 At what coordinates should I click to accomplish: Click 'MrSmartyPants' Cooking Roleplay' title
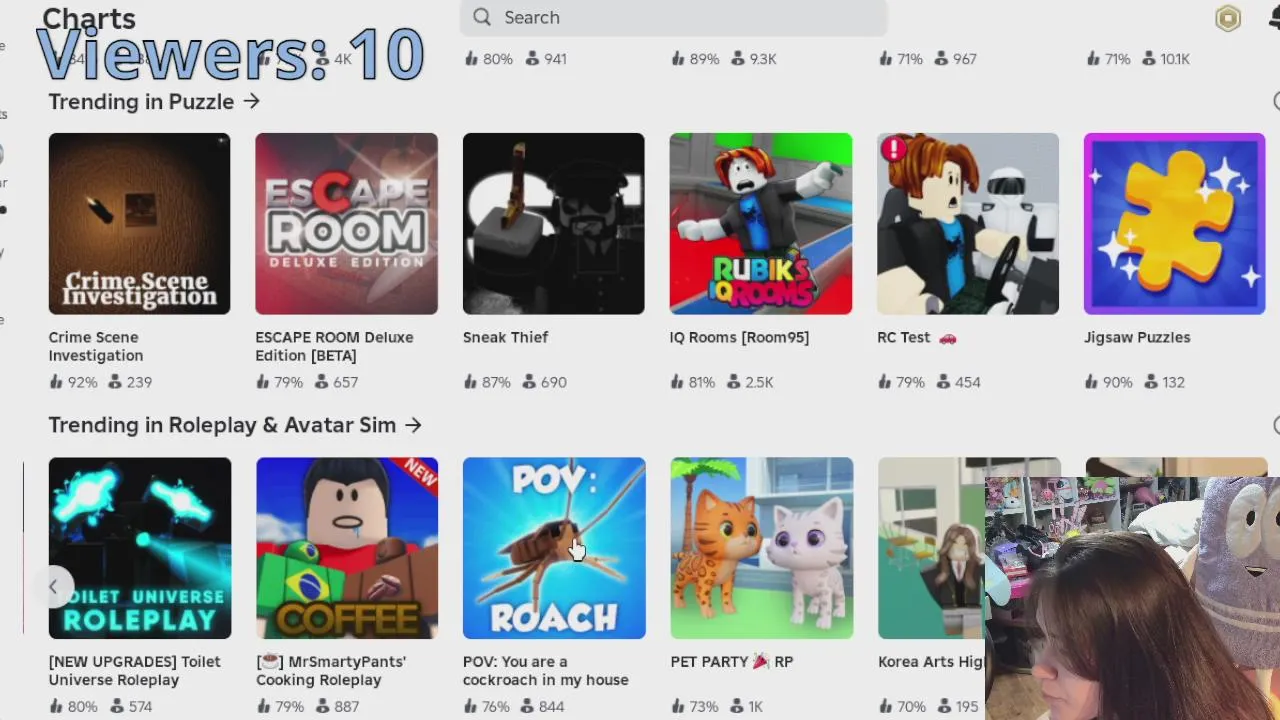click(331, 670)
